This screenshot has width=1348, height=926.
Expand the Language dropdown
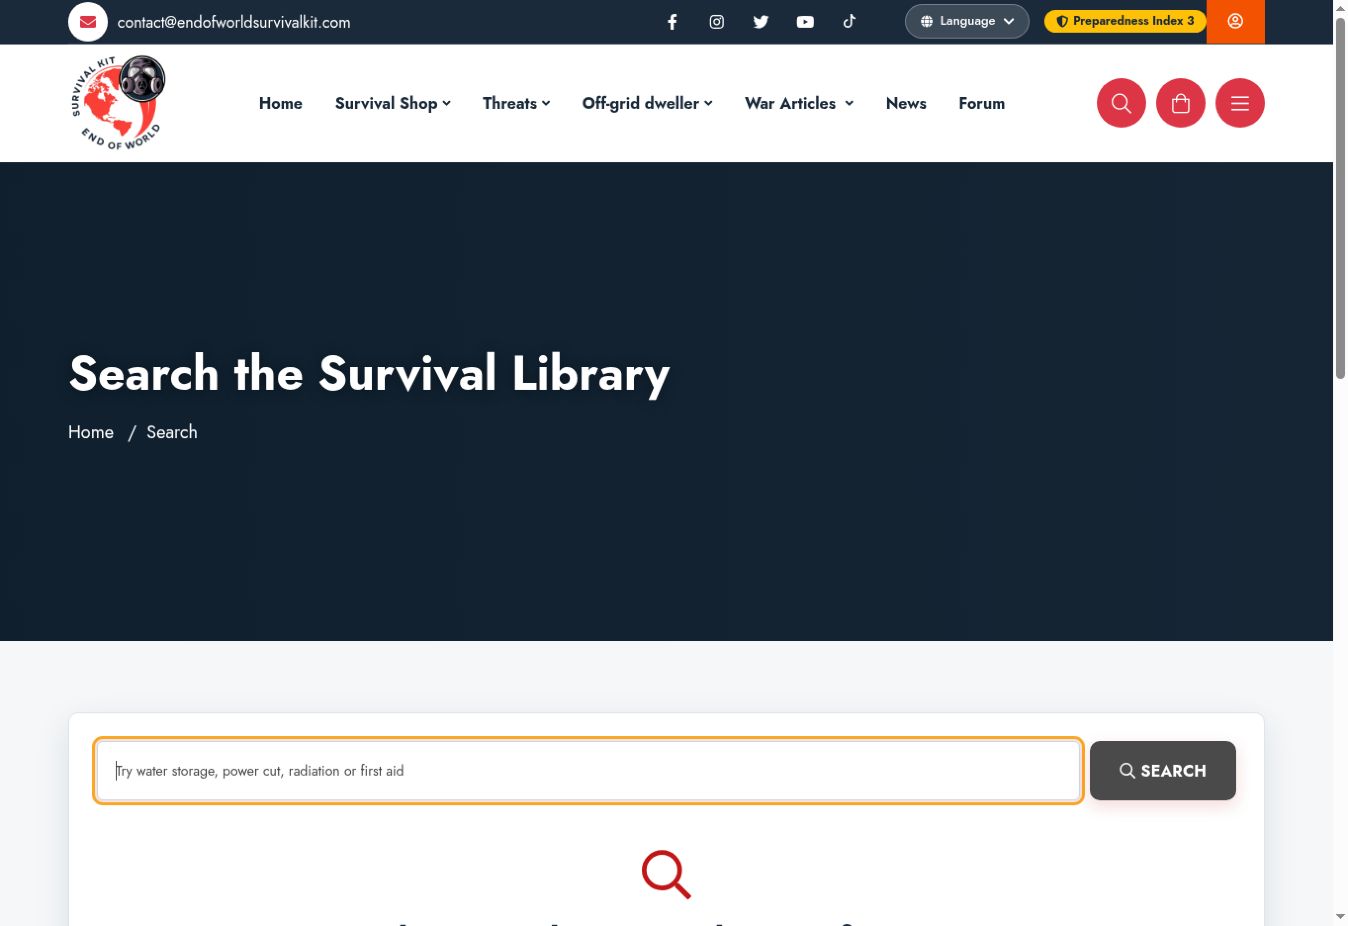pos(967,21)
